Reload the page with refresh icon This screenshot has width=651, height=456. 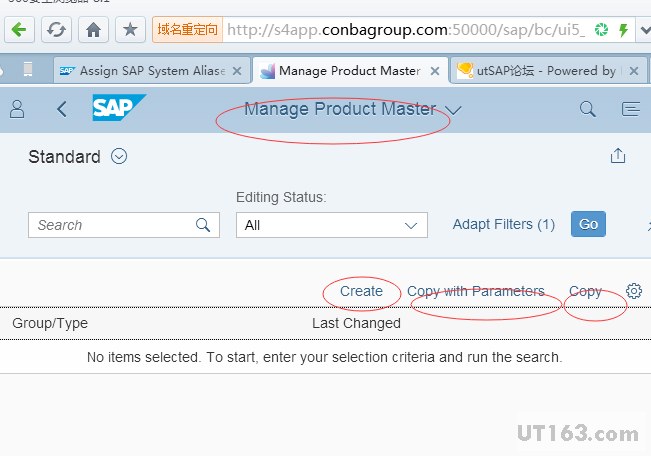point(56,29)
